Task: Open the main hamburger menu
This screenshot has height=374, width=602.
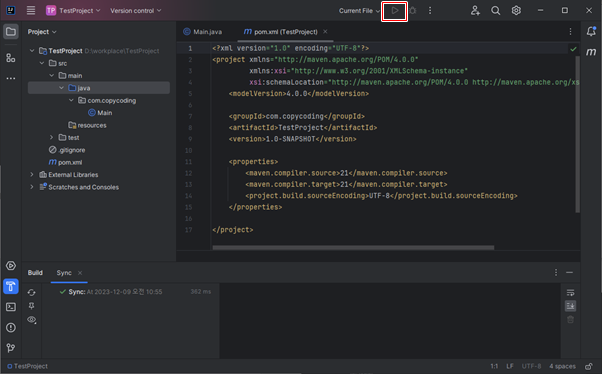Action: click(31, 10)
